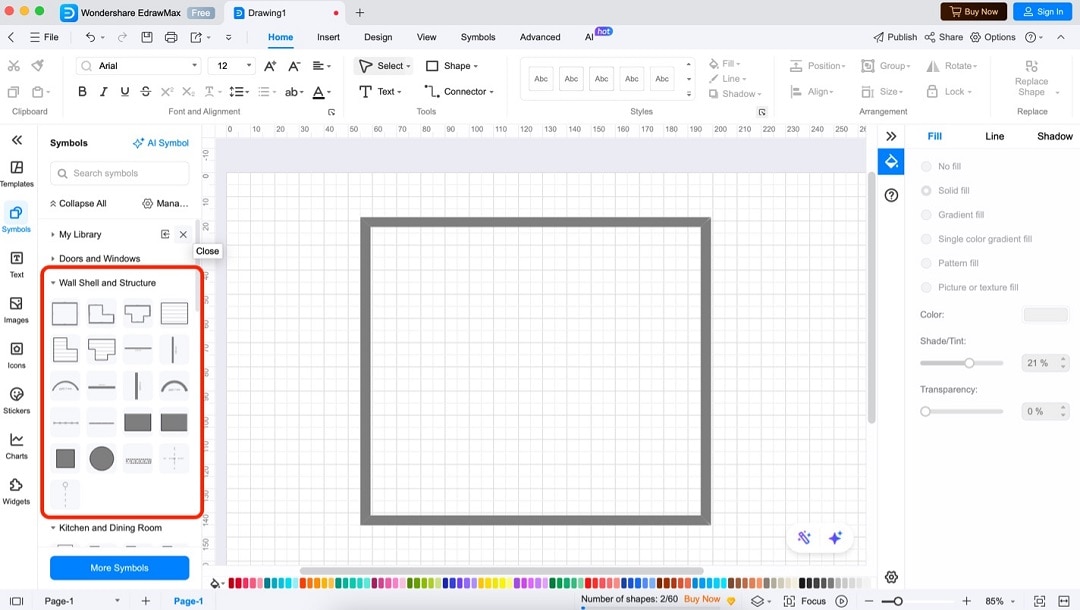Open the Icons sidebar panel
This screenshot has width=1080, height=610.
click(17, 355)
